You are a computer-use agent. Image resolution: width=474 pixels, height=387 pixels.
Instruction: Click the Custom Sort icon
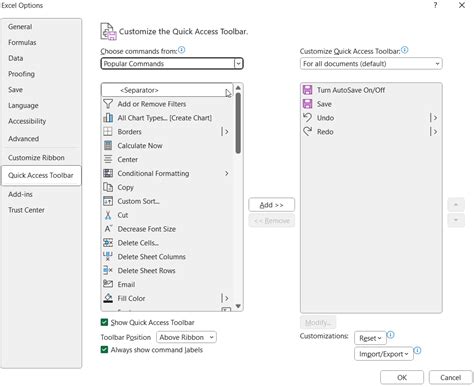click(x=108, y=201)
